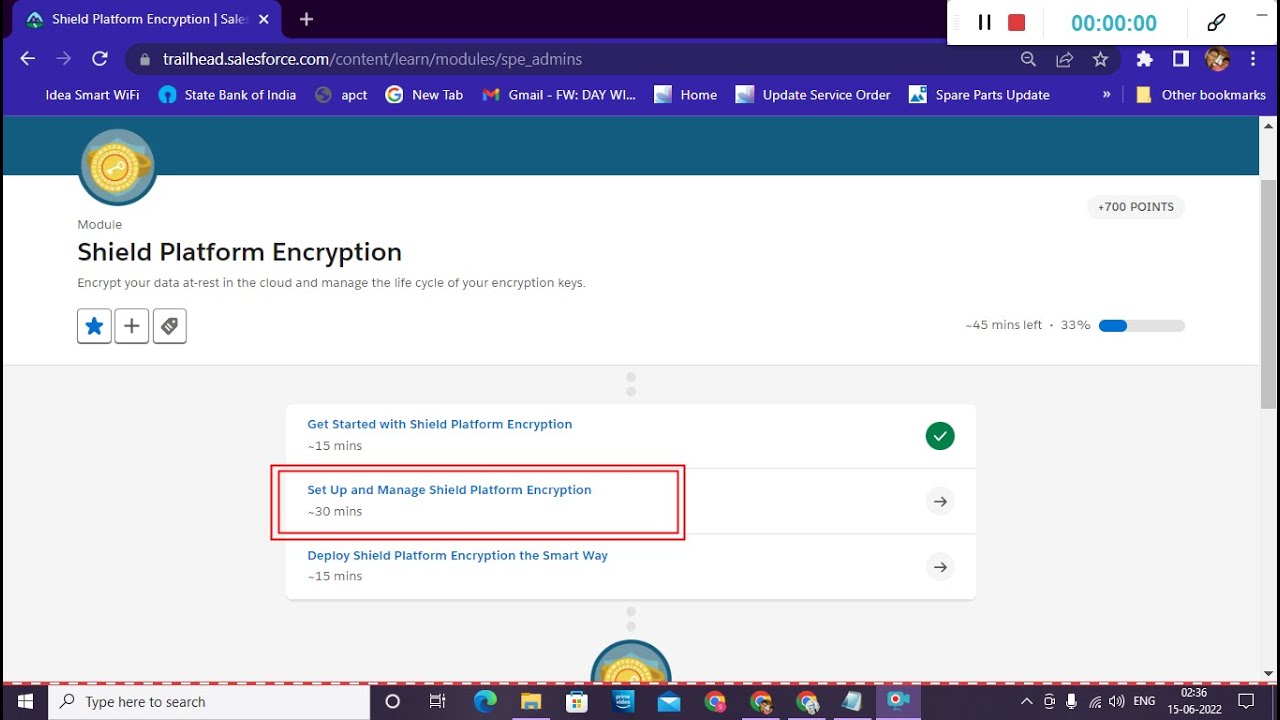This screenshot has width=1280, height=720.
Task: Pause the screen recording
Action: coord(984,22)
